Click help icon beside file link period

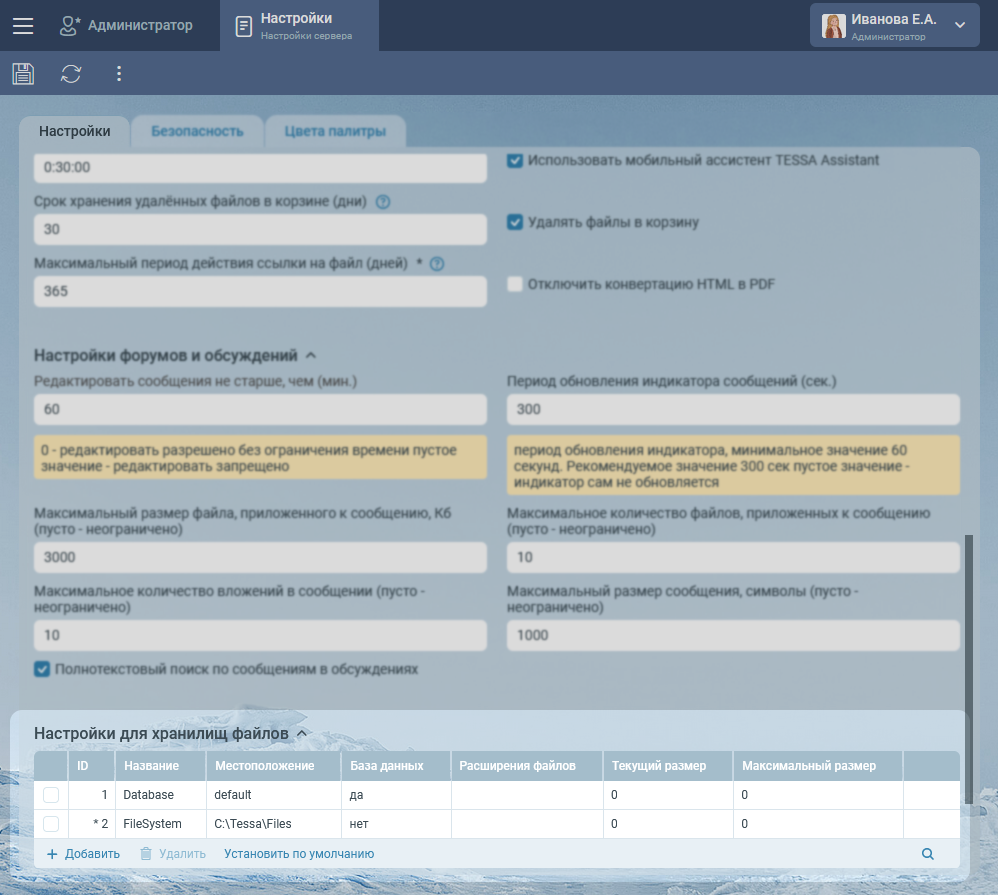click(436, 264)
